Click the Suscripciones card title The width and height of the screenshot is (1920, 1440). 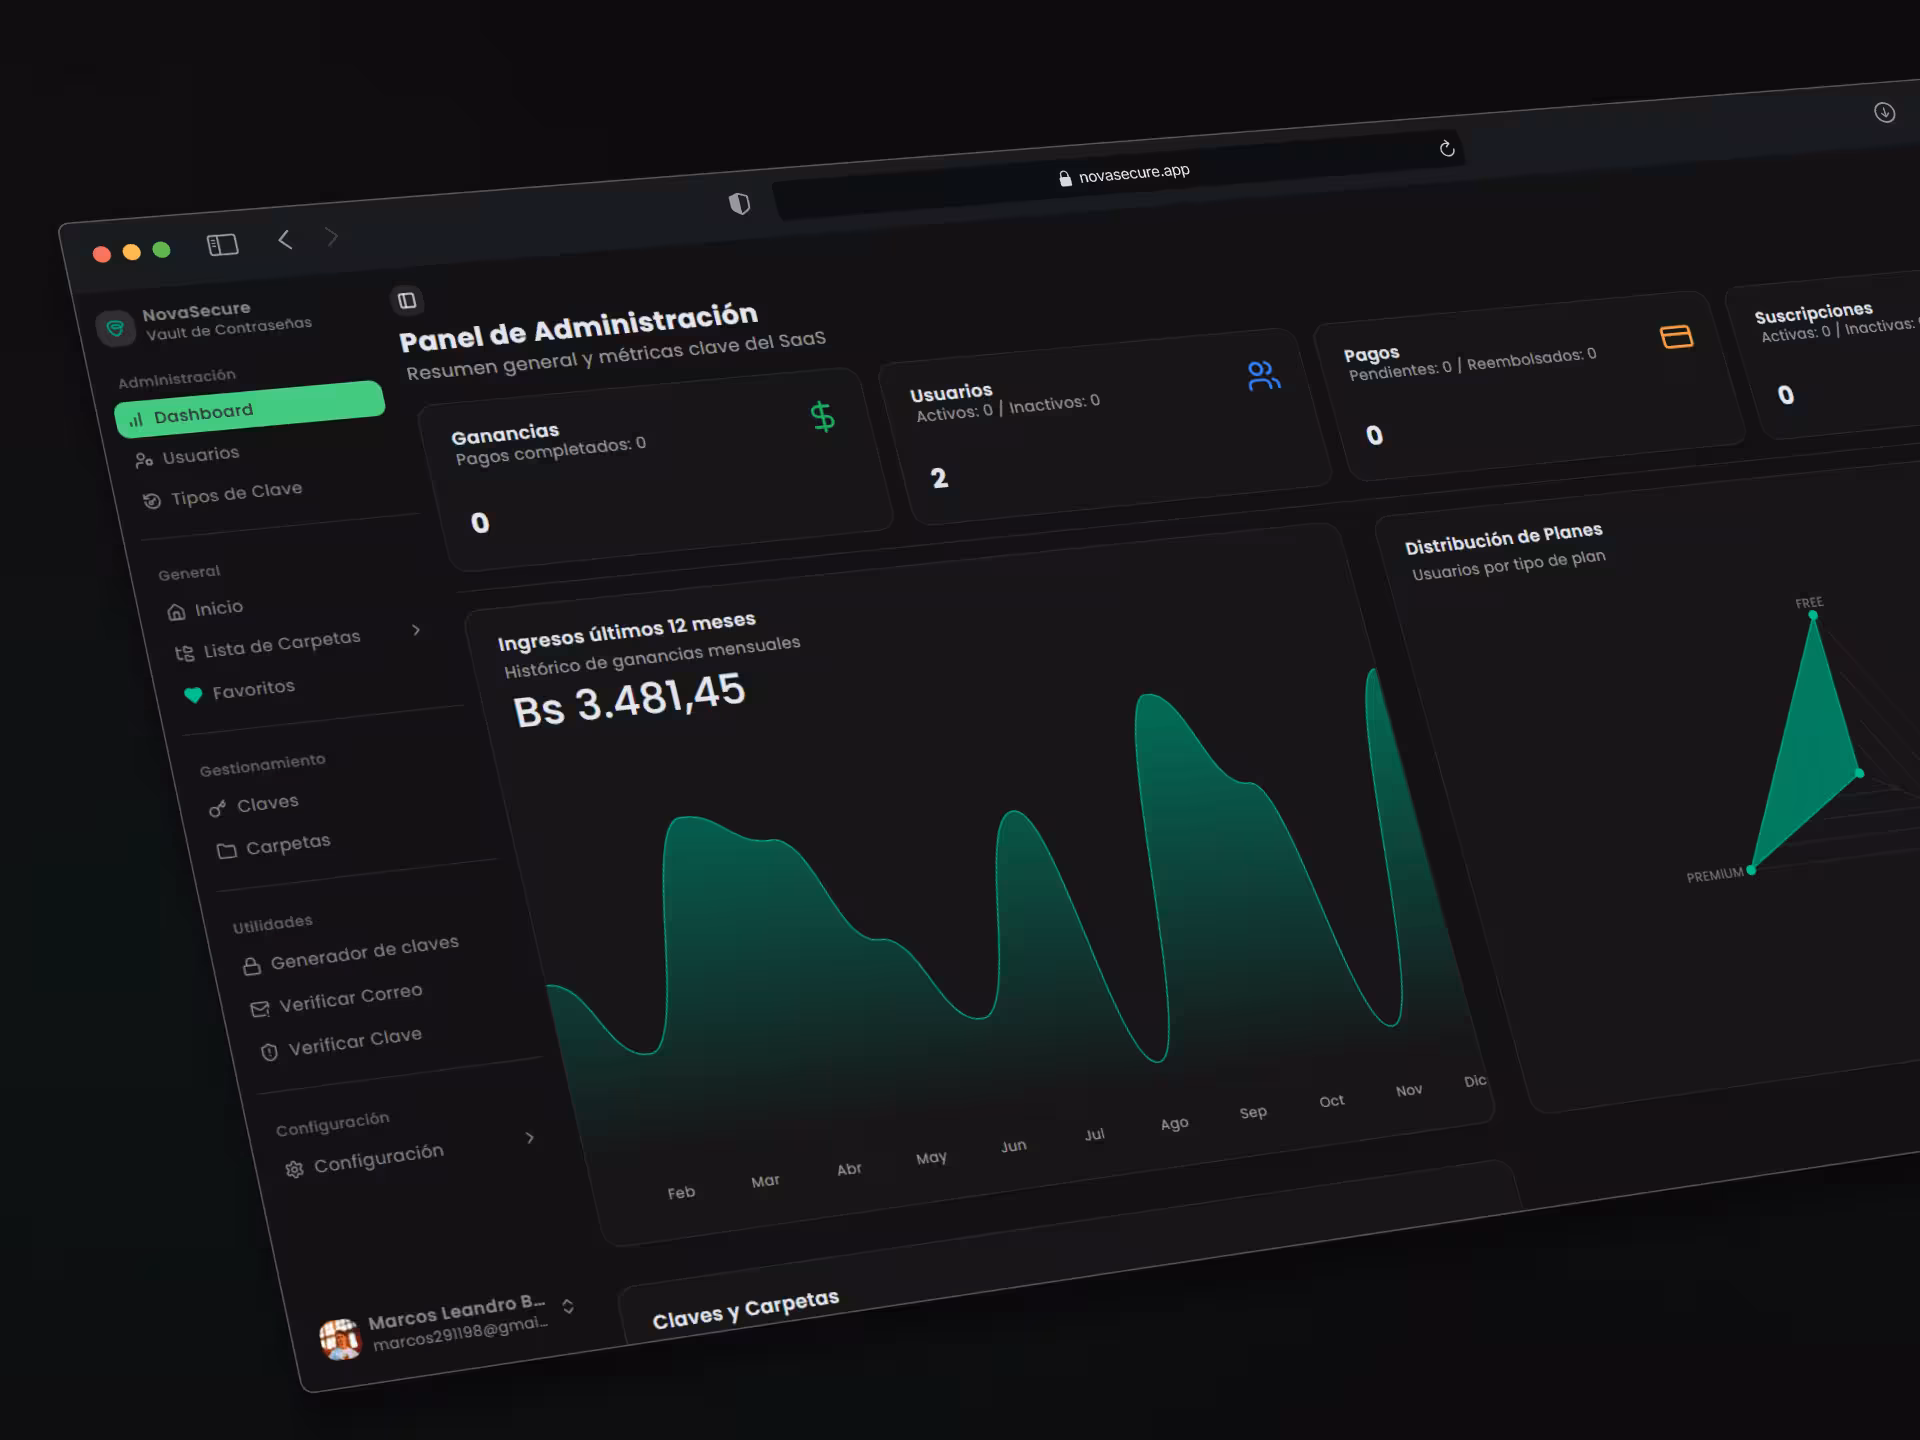coord(1813,312)
